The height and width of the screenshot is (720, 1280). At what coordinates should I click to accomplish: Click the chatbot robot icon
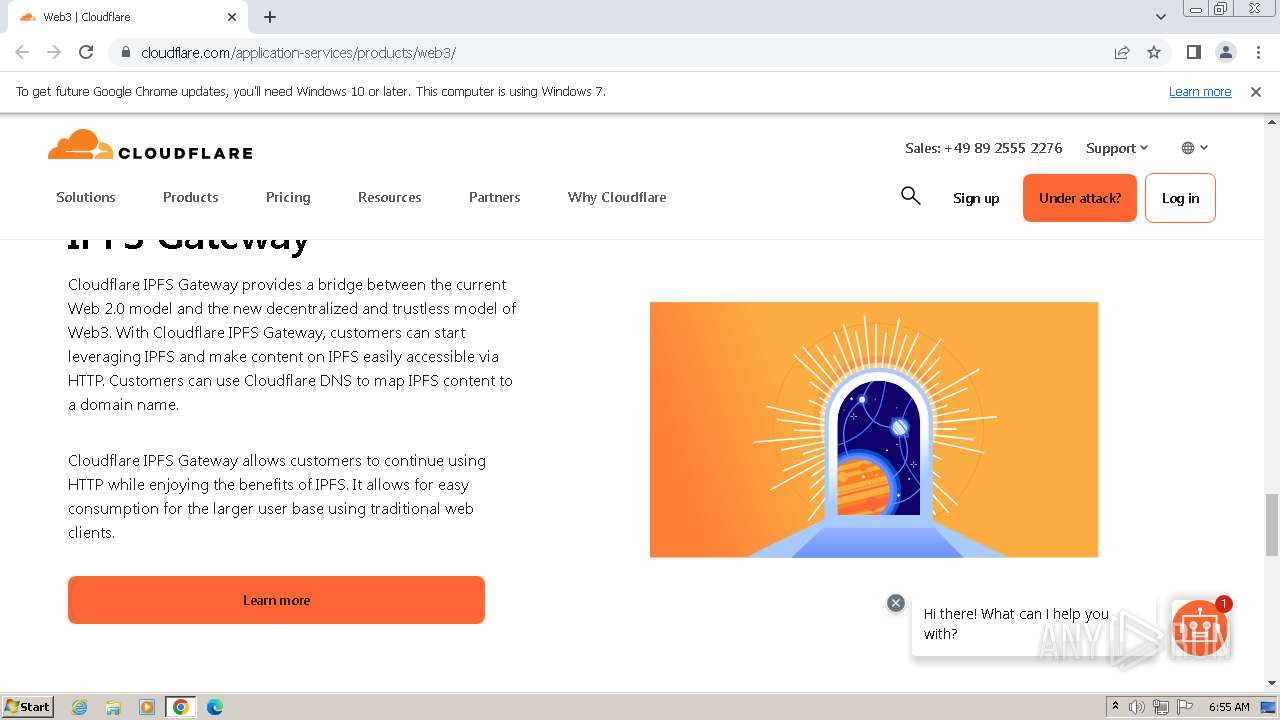pyautogui.click(x=1199, y=628)
